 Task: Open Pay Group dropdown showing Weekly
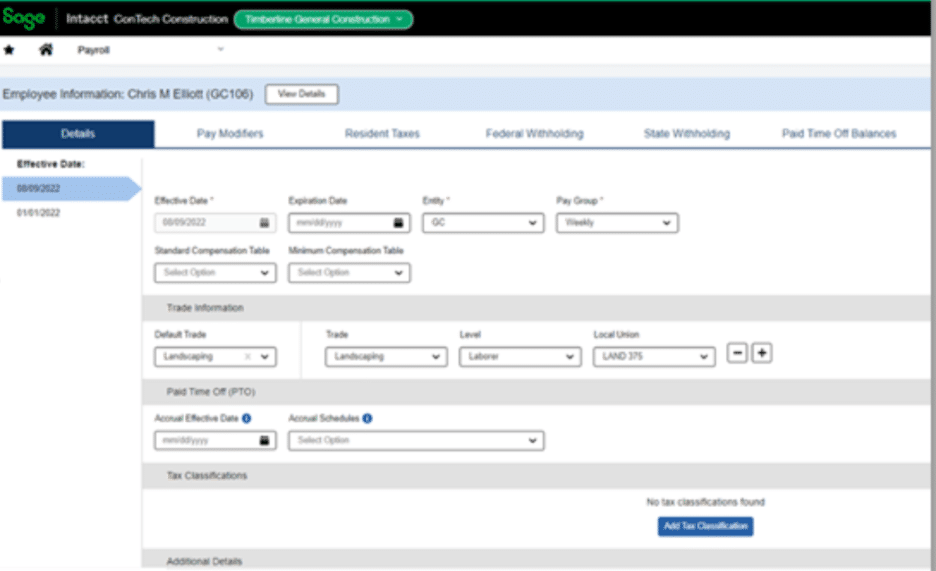coord(617,223)
